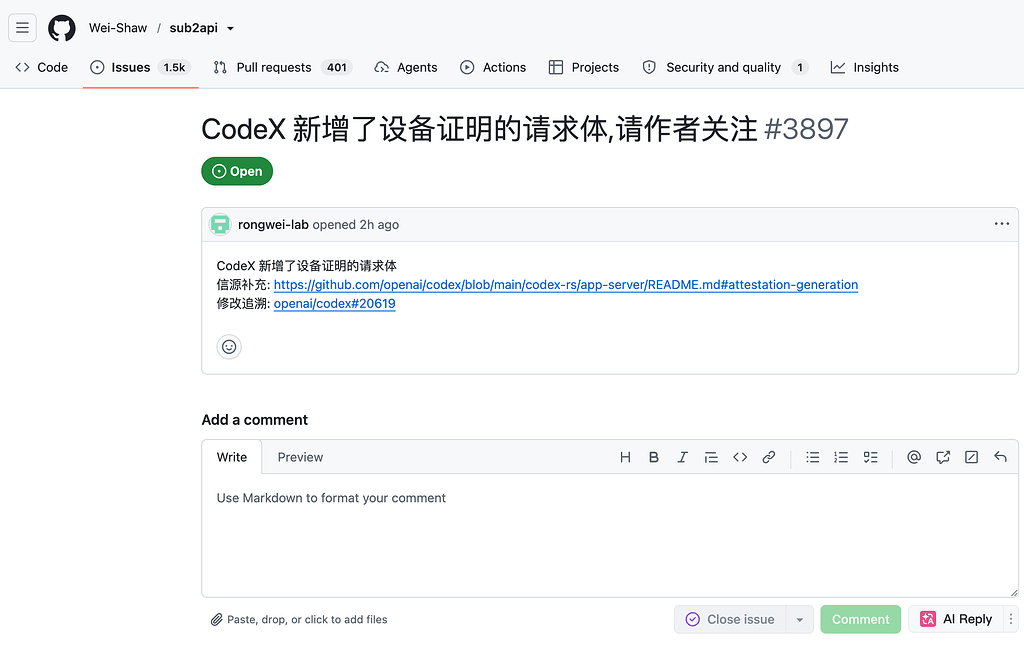Insert a hyperlink with link icon
This screenshot has height=656, width=1024.
click(769, 457)
